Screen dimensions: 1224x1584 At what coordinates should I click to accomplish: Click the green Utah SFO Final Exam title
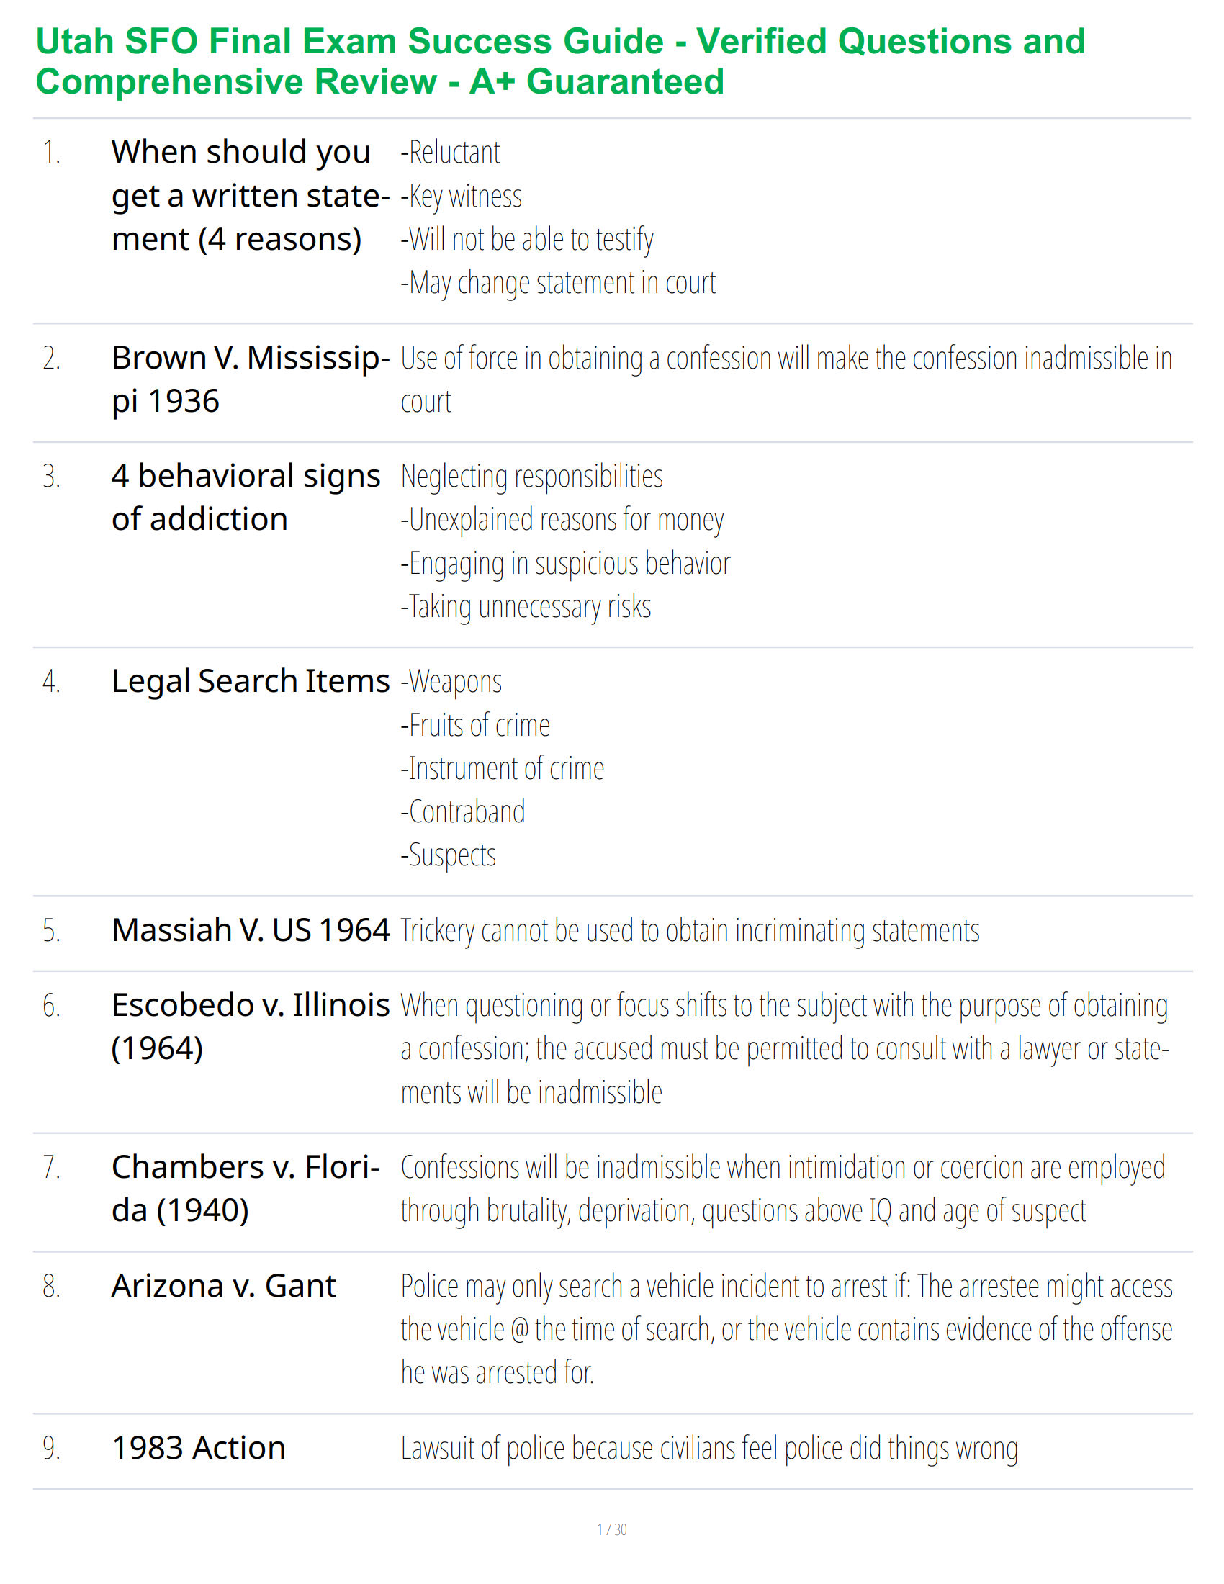[560, 61]
